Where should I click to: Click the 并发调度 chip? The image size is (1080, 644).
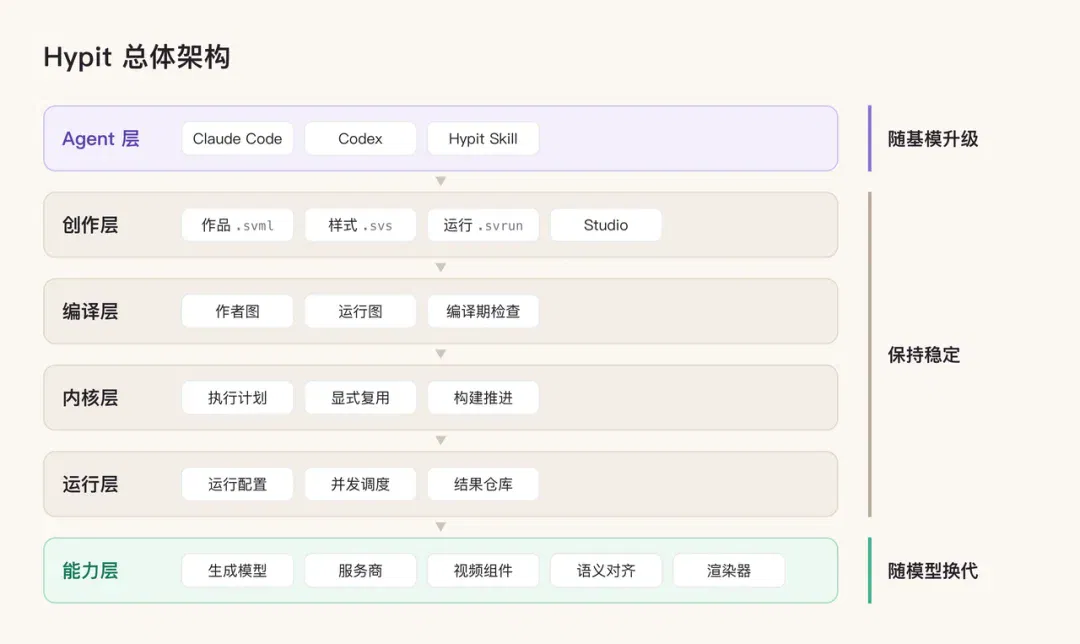click(x=360, y=484)
